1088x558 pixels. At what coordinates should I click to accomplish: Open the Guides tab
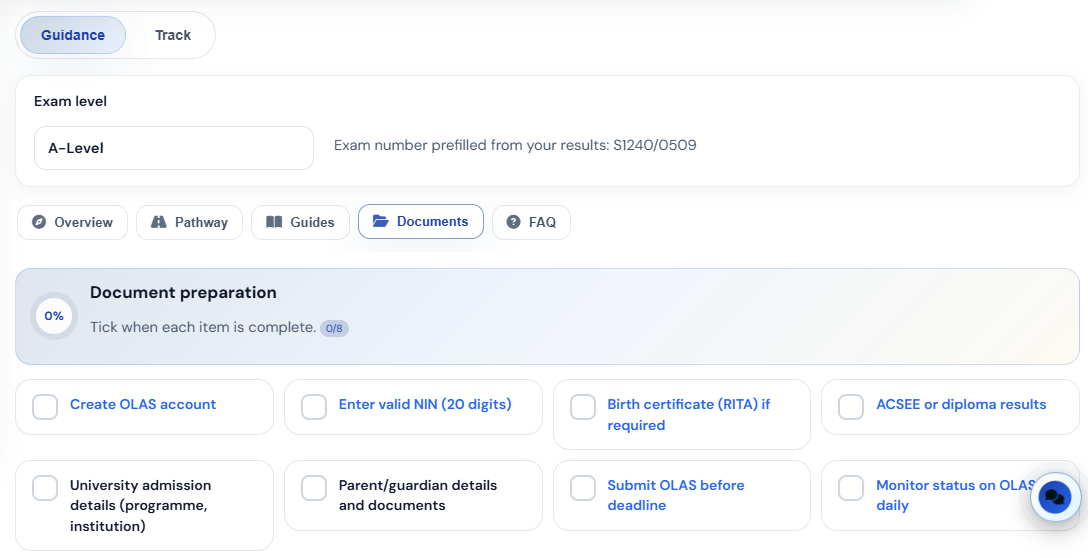pos(300,223)
